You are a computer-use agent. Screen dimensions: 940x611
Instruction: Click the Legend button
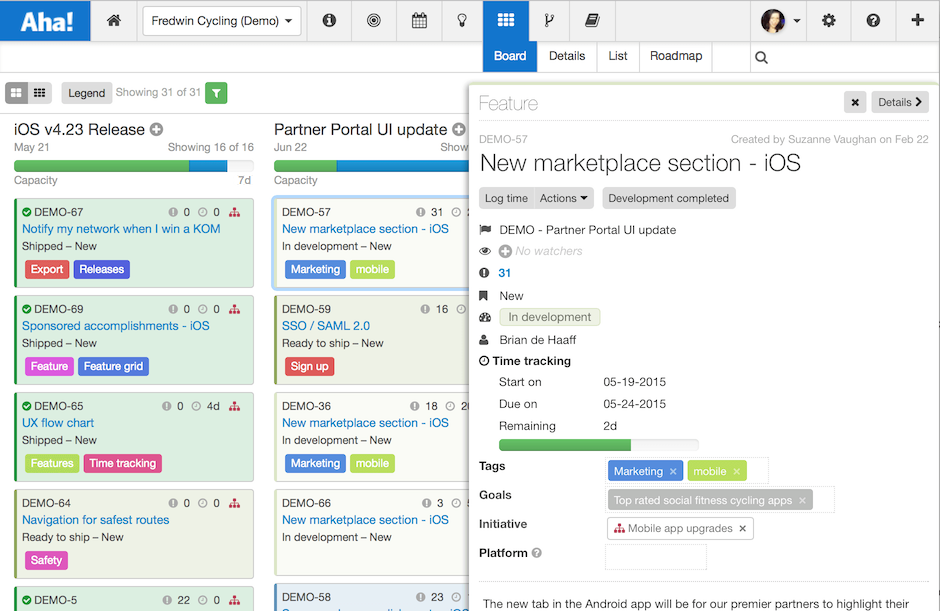[x=86, y=93]
